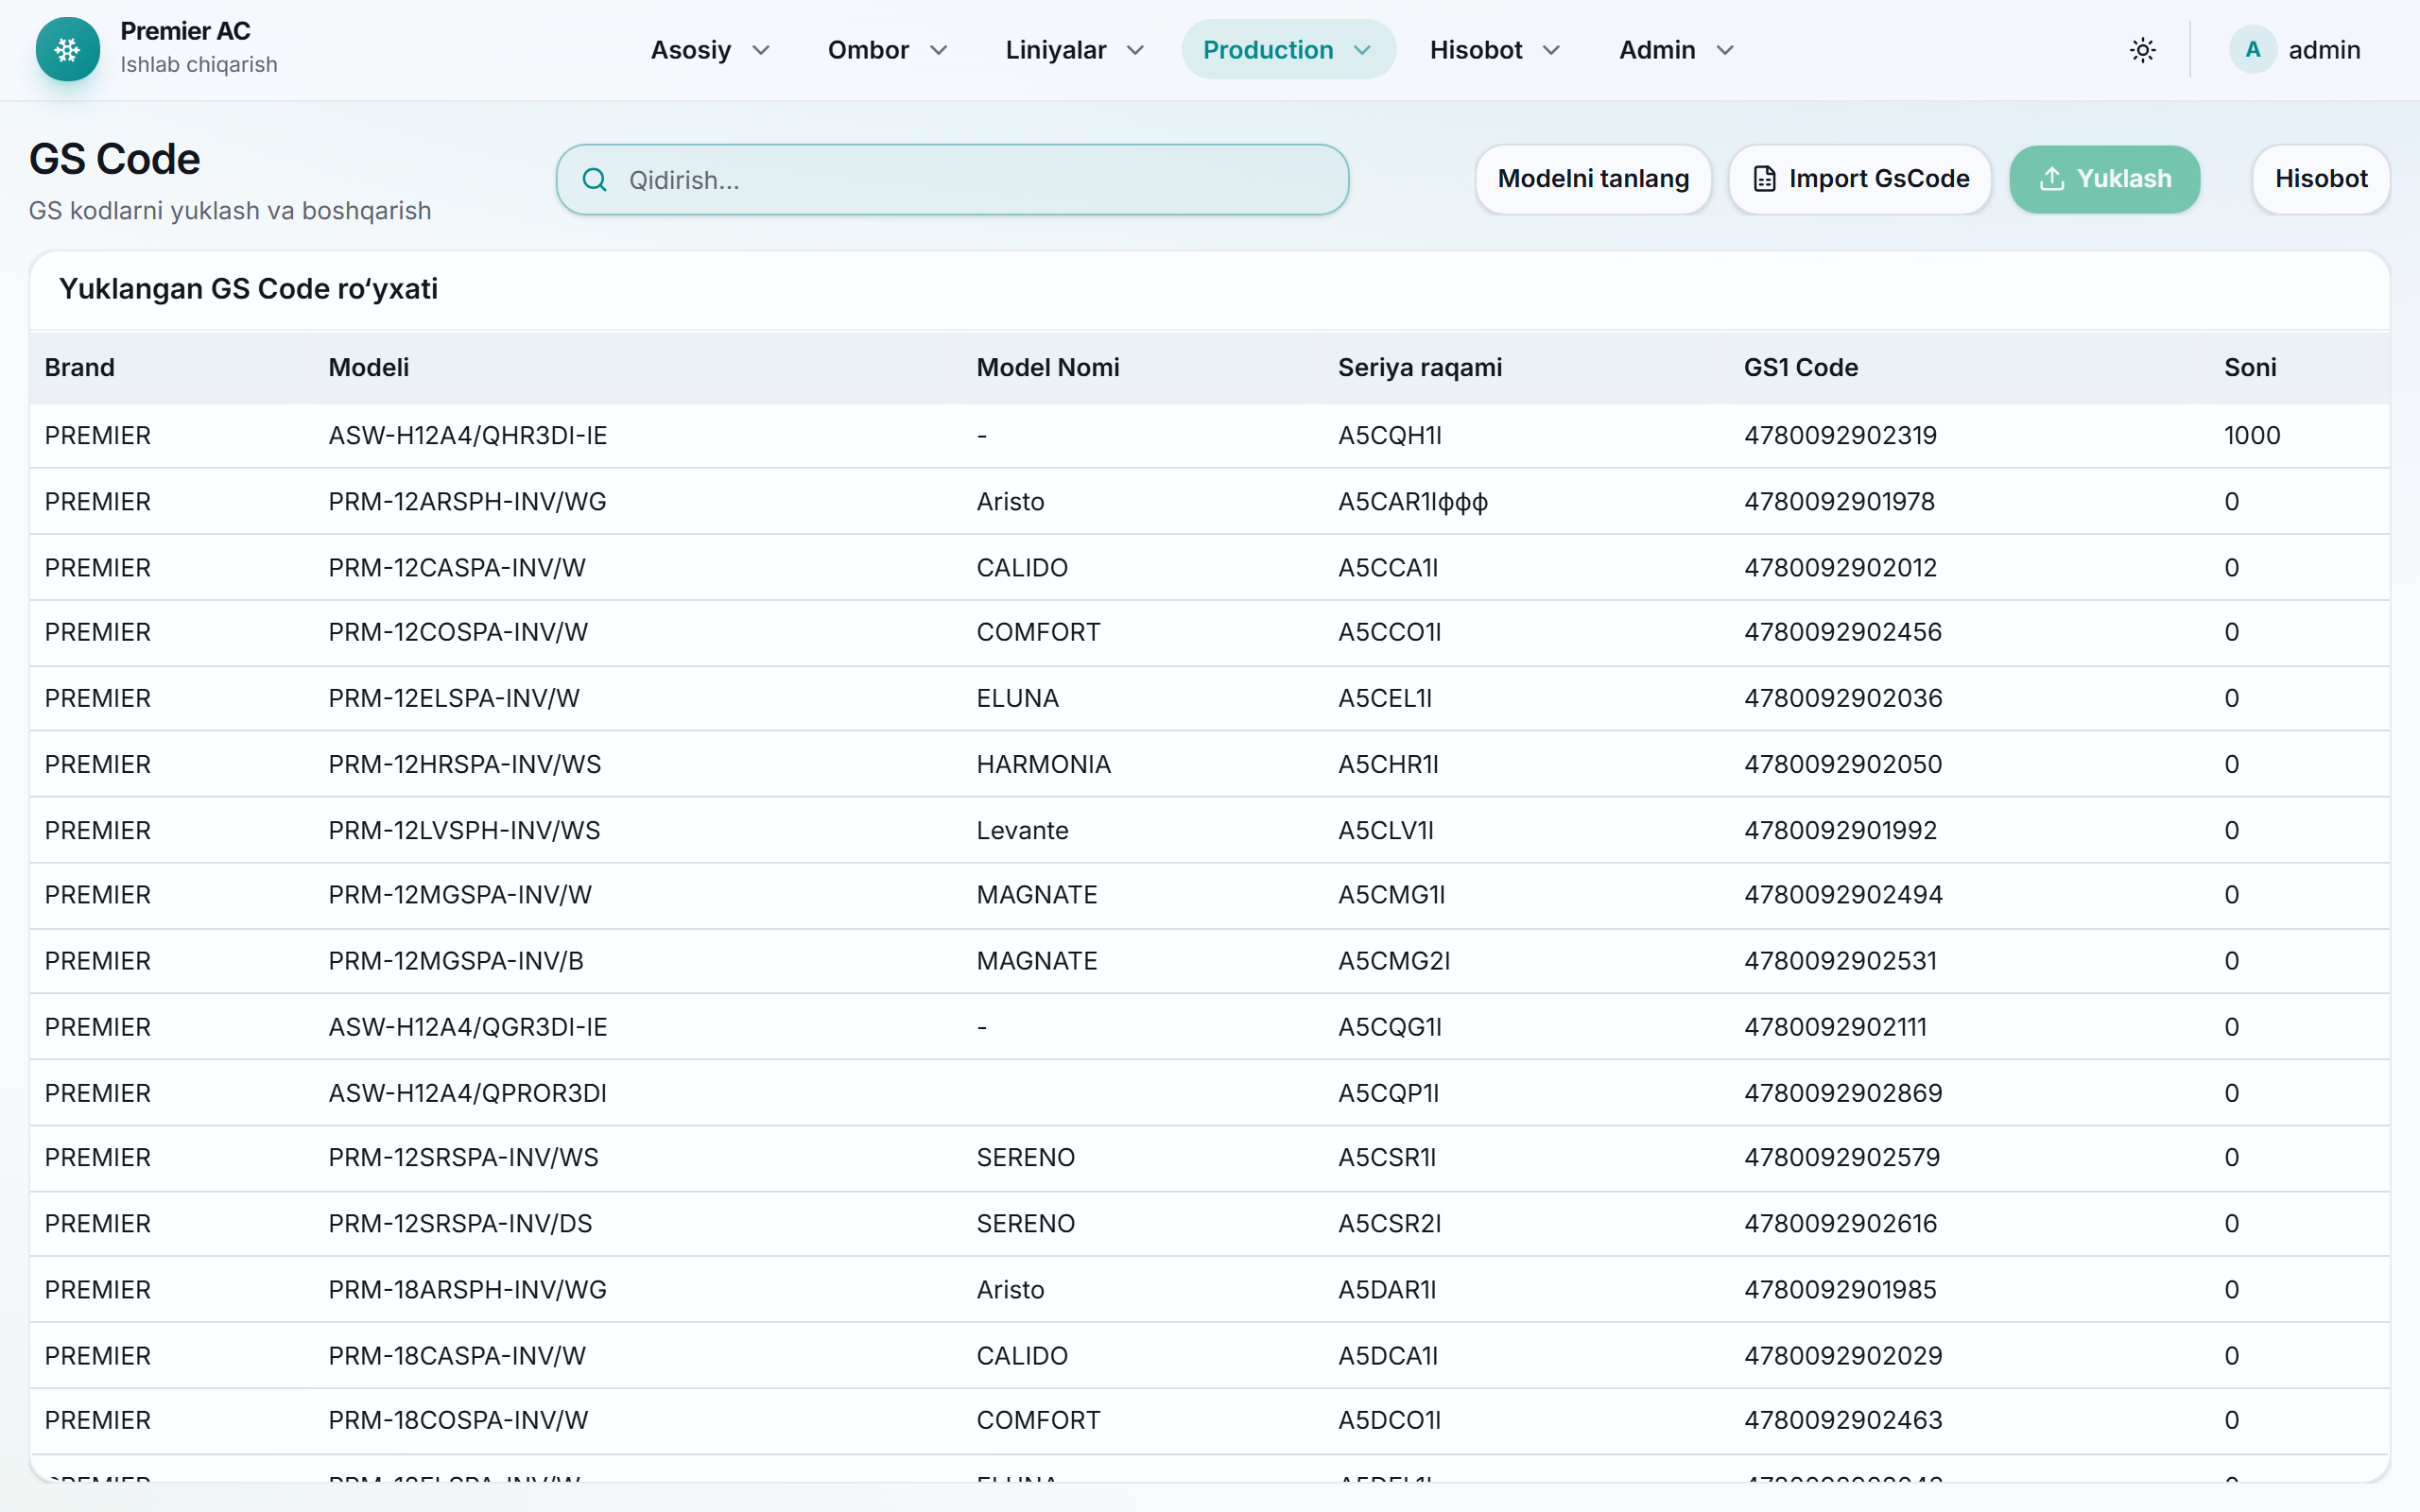The height and width of the screenshot is (1512, 2420).
Task: Click model name Levante
Action: tap(1022, 830)
